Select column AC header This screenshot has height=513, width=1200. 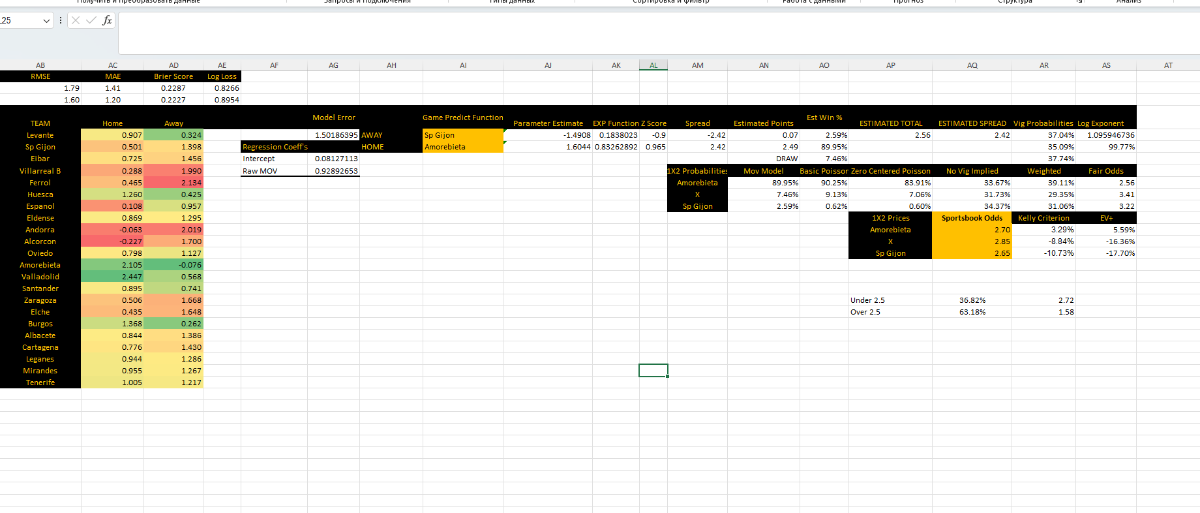click(x=113, y=65)
